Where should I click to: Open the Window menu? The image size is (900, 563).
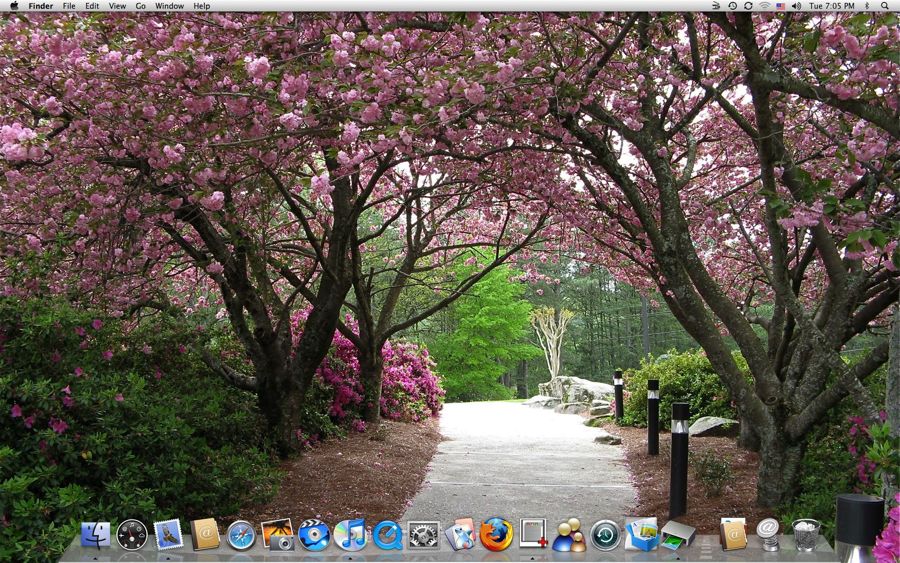[169, 6]
